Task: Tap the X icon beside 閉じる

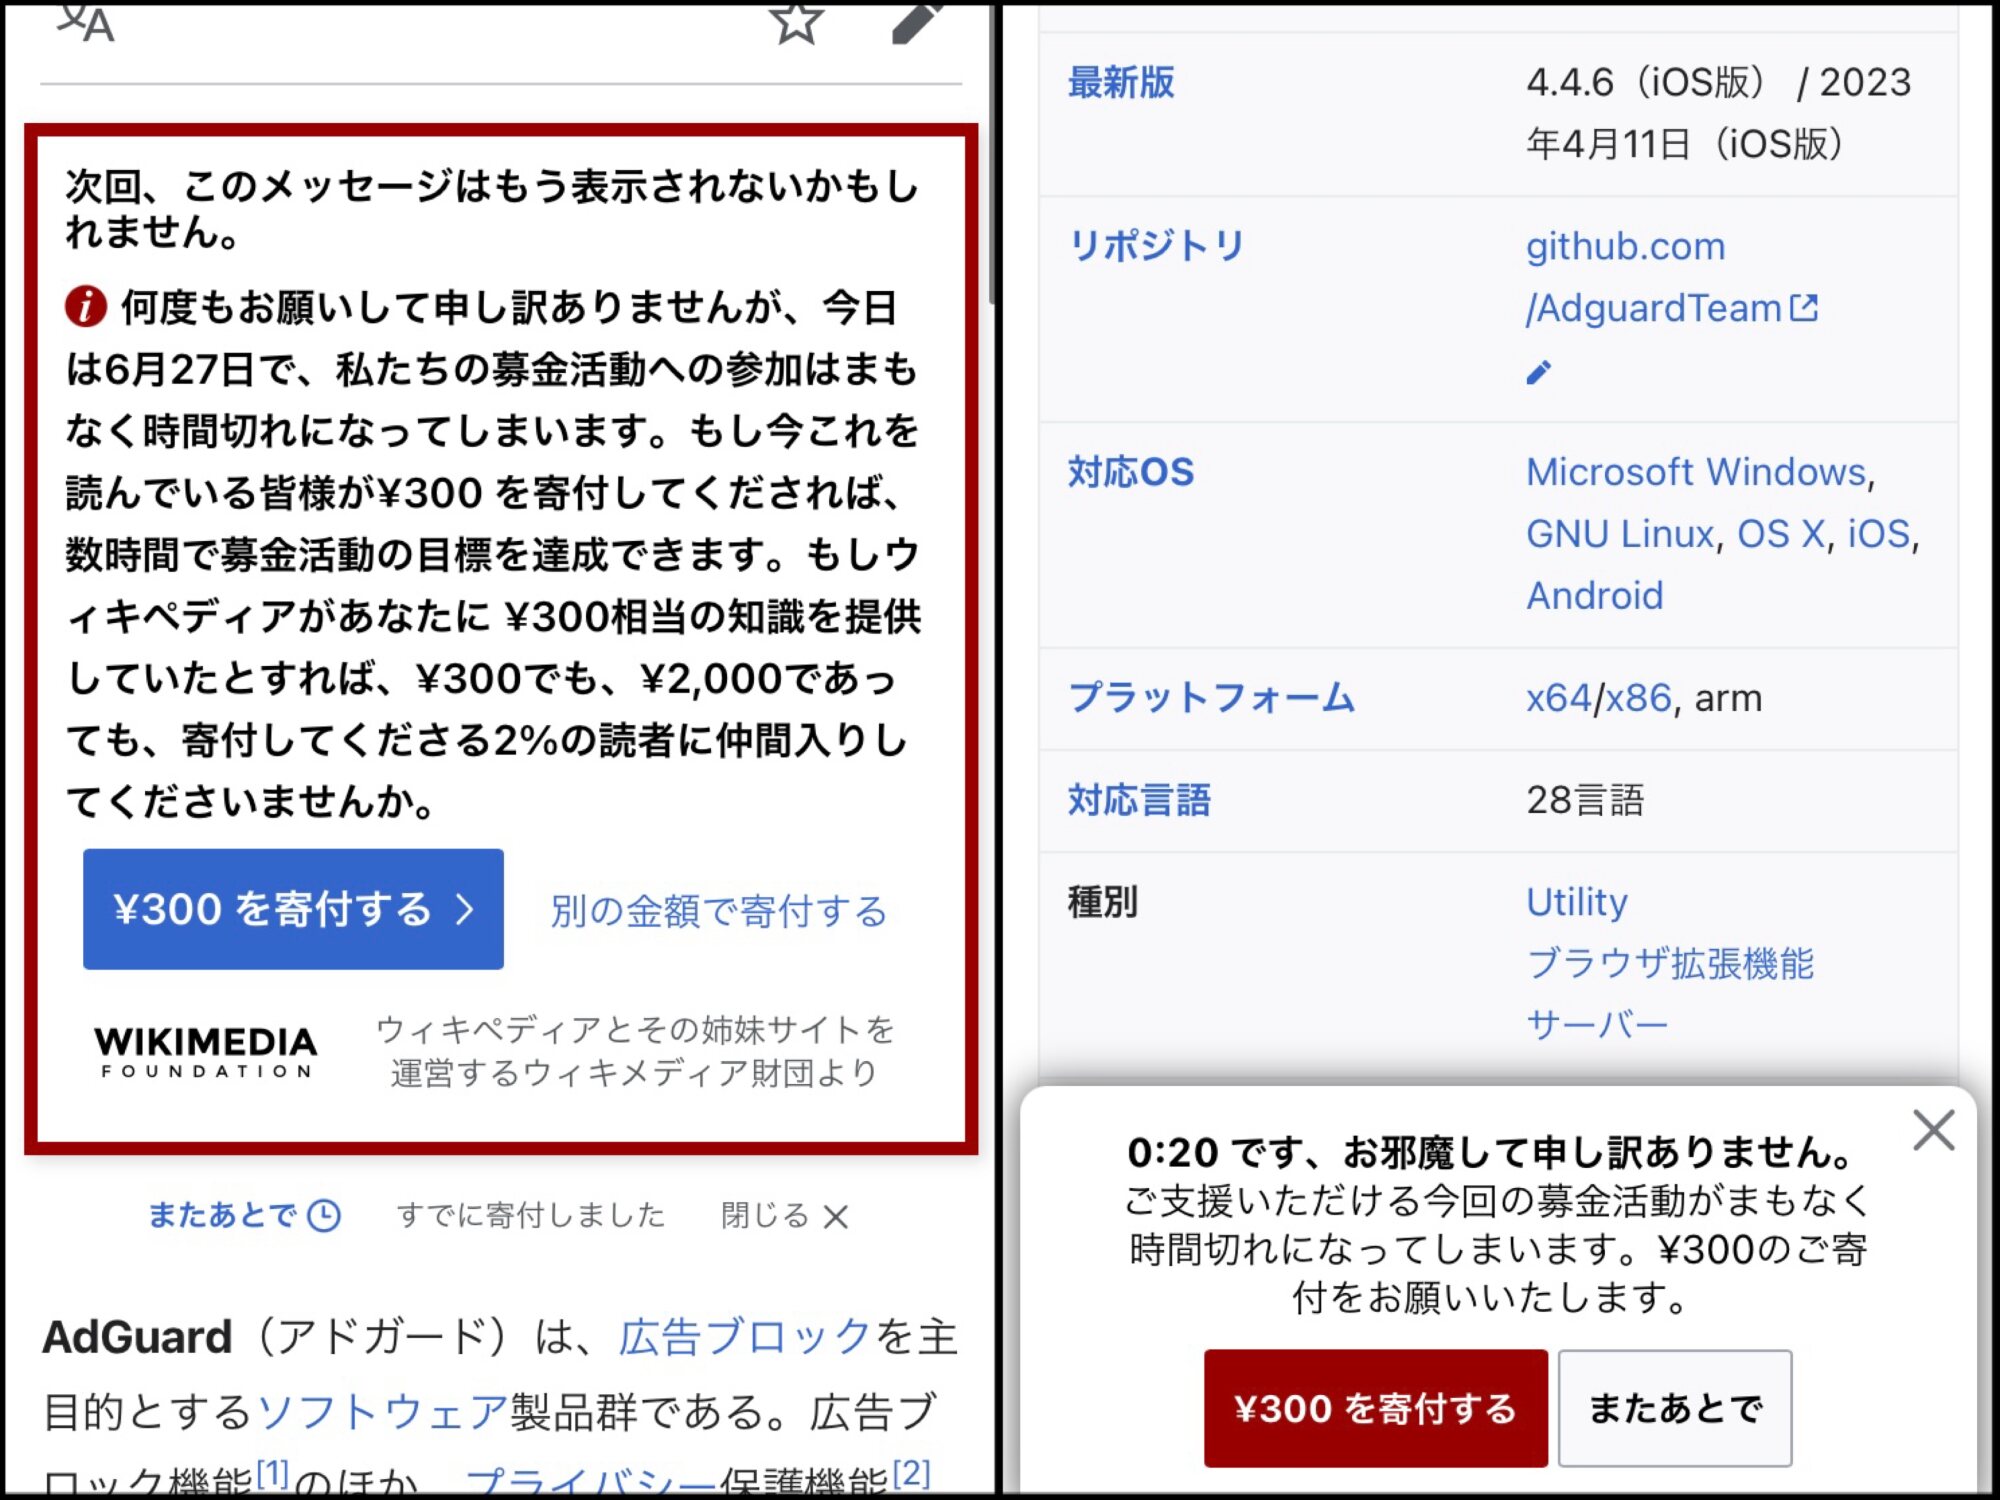Action: (836, 1217)
